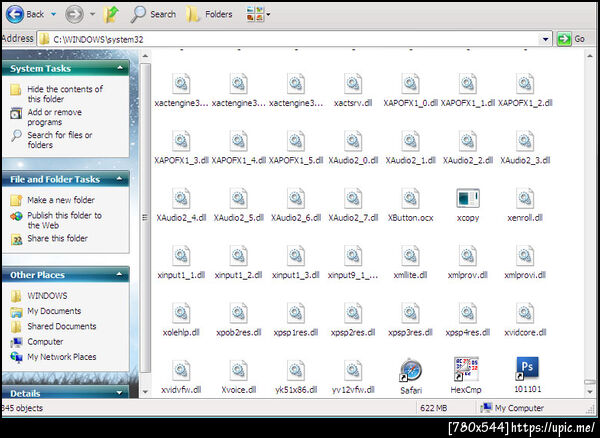Screen dimensions: 600x438
Task: Click file list scrollbar up arrow
Action: tap(589, 56)
